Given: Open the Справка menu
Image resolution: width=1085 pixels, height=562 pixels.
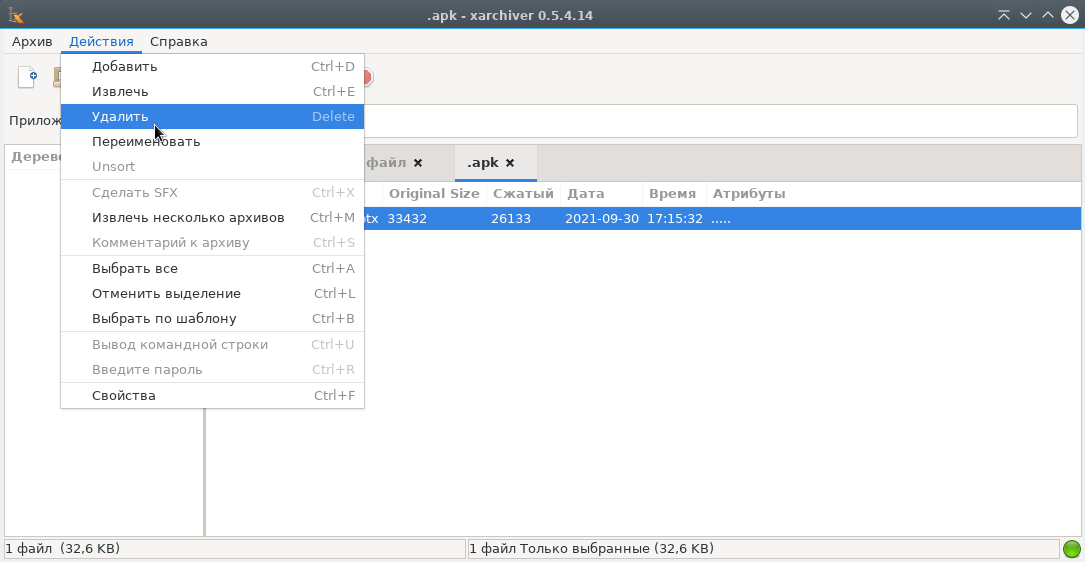Looking at the screenshot, I should point(179,42).
